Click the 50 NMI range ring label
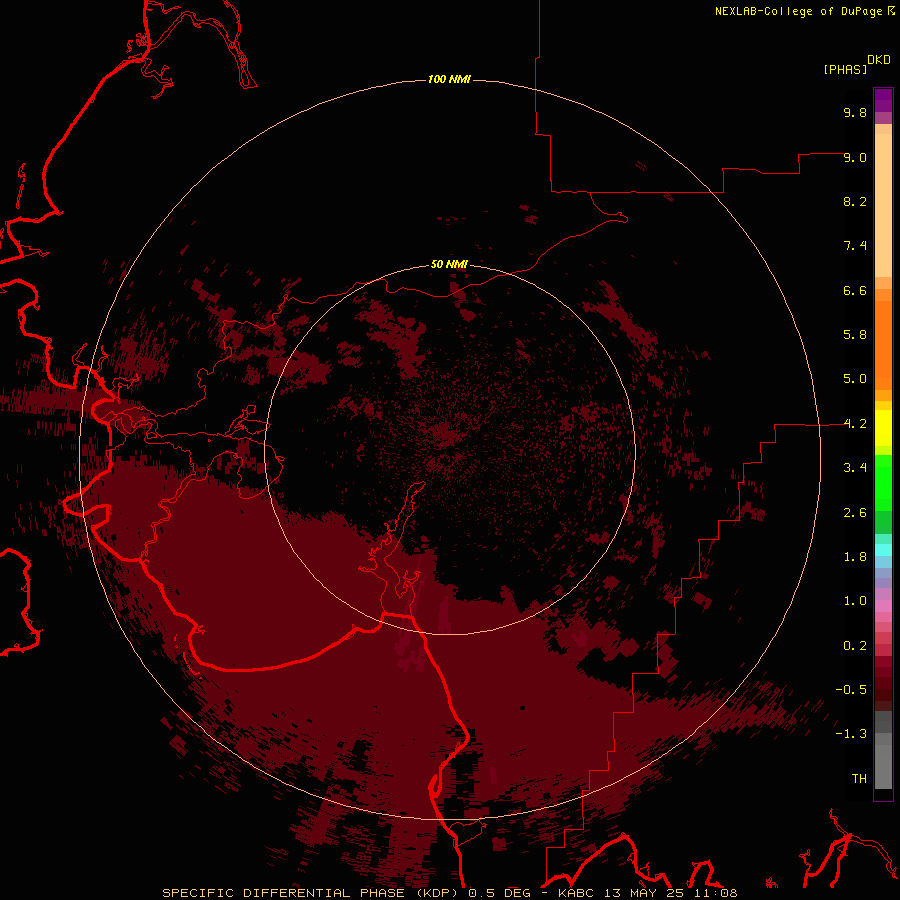Viewport: 900px width, 900px height. (449, 264)
